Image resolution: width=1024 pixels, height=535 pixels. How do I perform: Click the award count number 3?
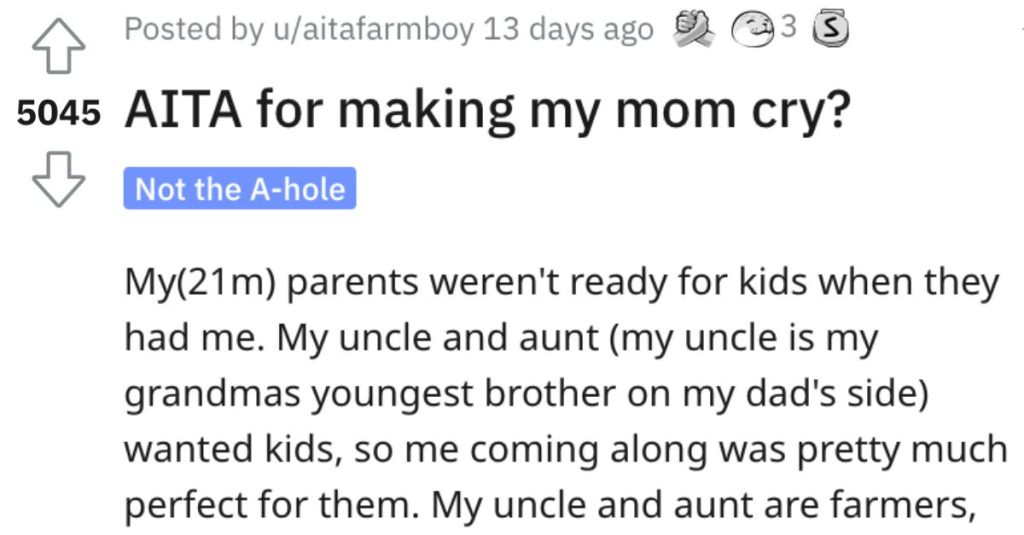pyautogui.click(x=789, y=27)
